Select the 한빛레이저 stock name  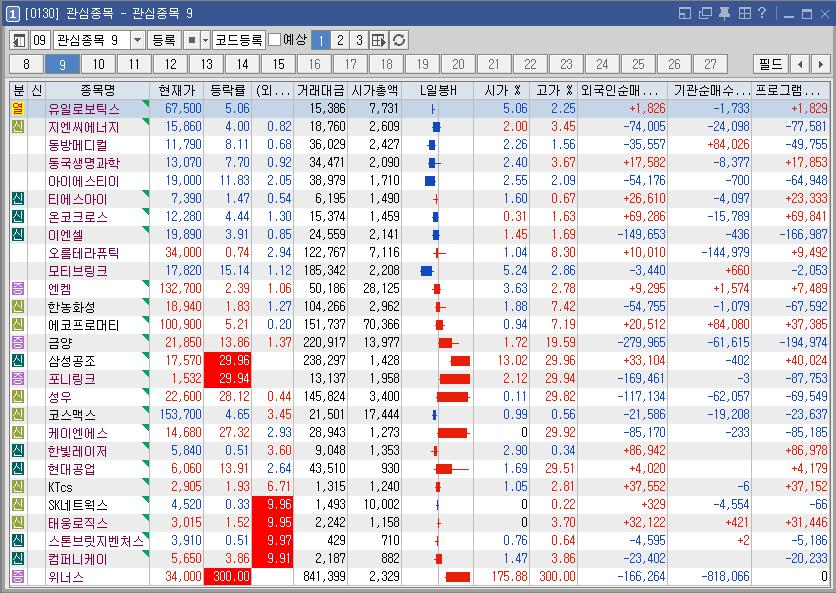pos(78,451)
